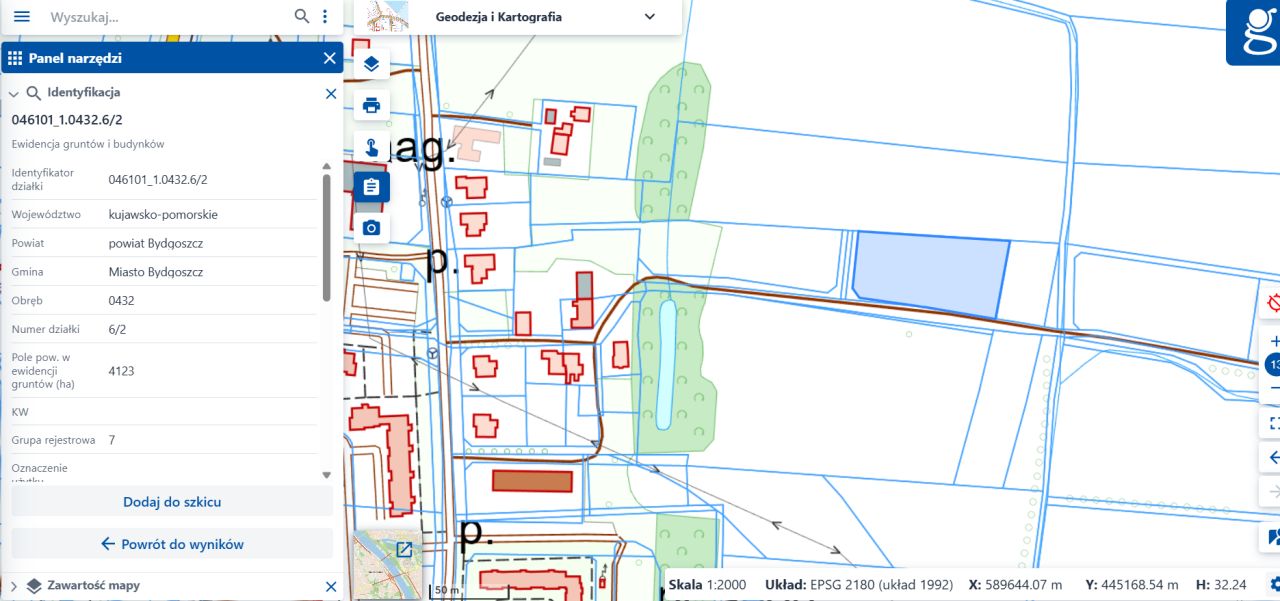Open the hamburger main menu
The image size is (1280, 601).
click(x=21, y=16)
